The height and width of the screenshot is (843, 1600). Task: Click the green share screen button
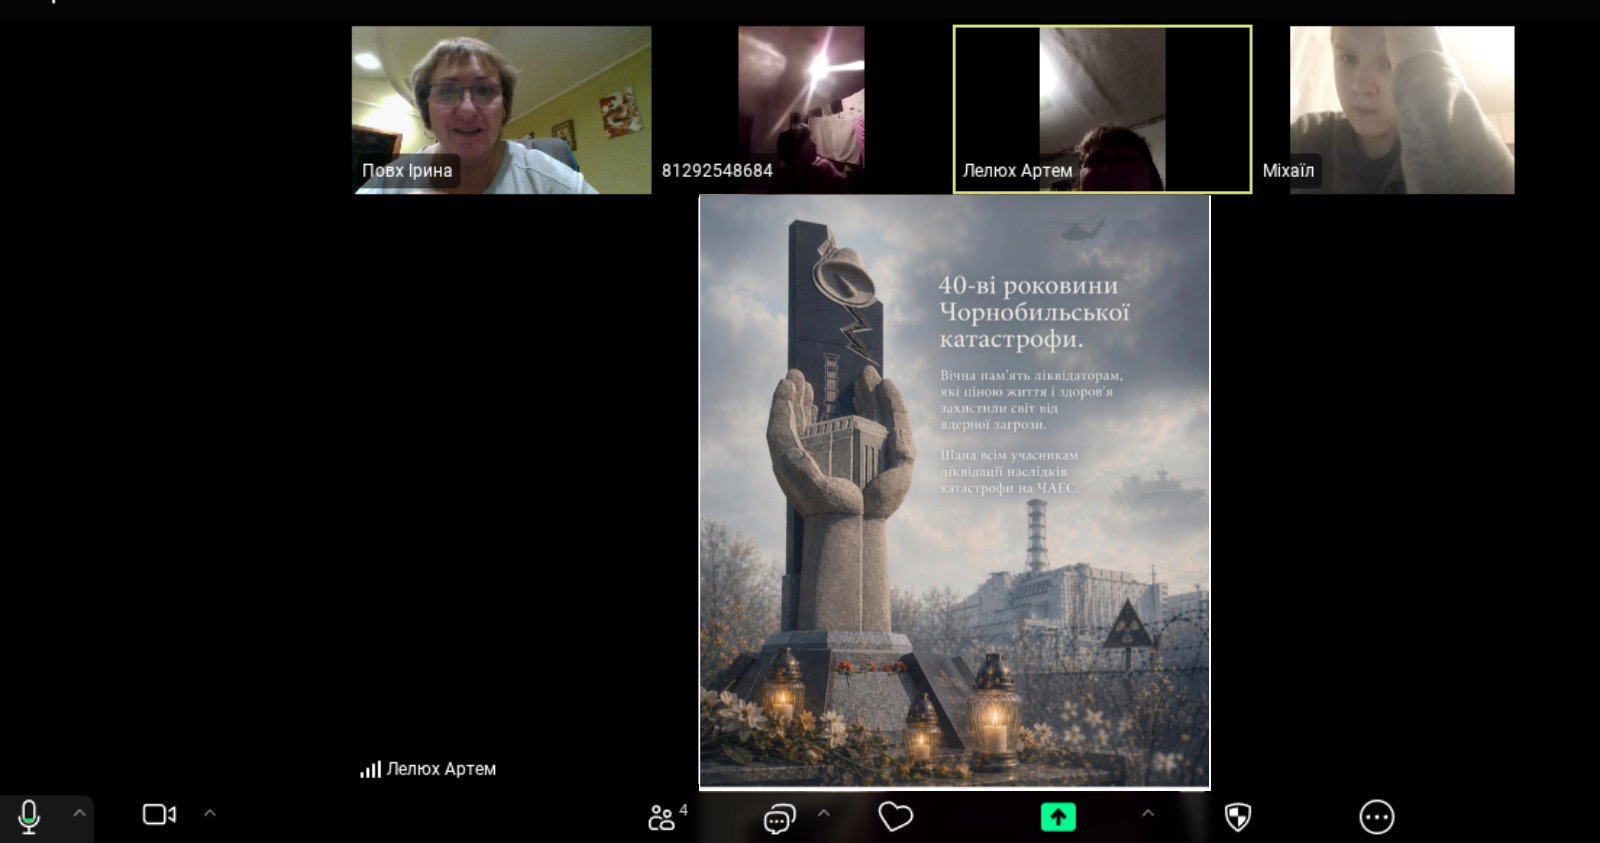1058,817
